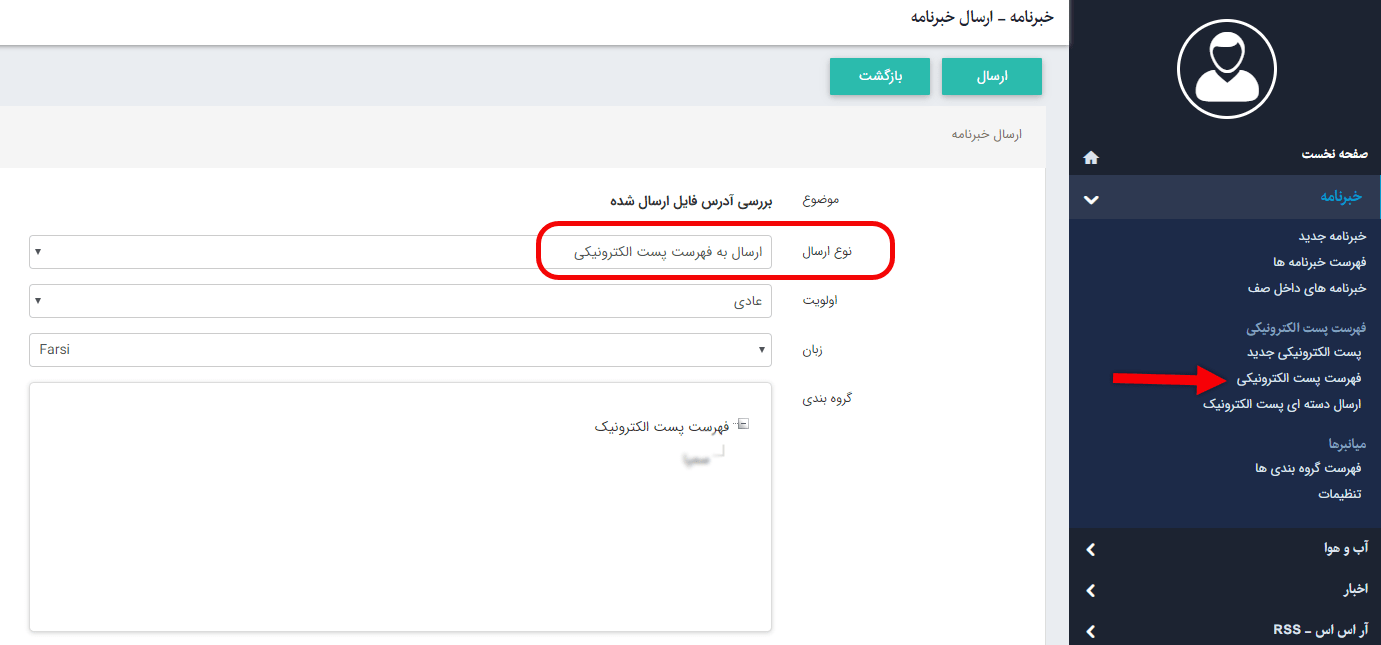Viewport: 1381px width, 645px height.
Task: Click the green ارسال button
Action: click(x=991, y=76)
